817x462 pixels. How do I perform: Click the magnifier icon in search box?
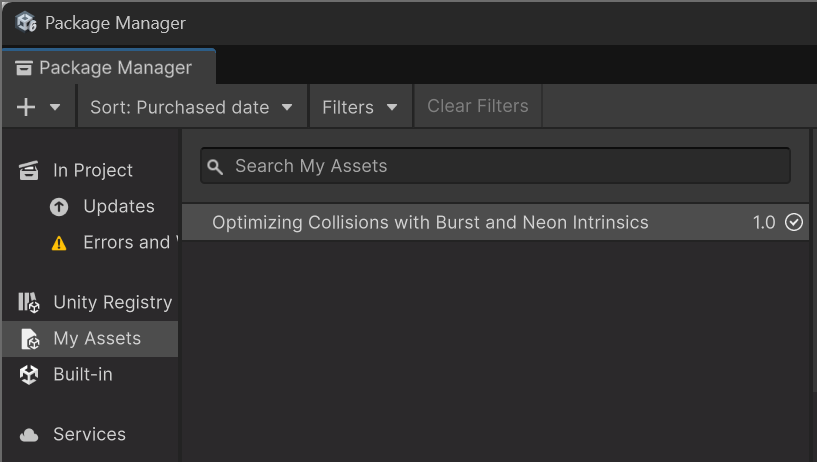coord(215,167)
